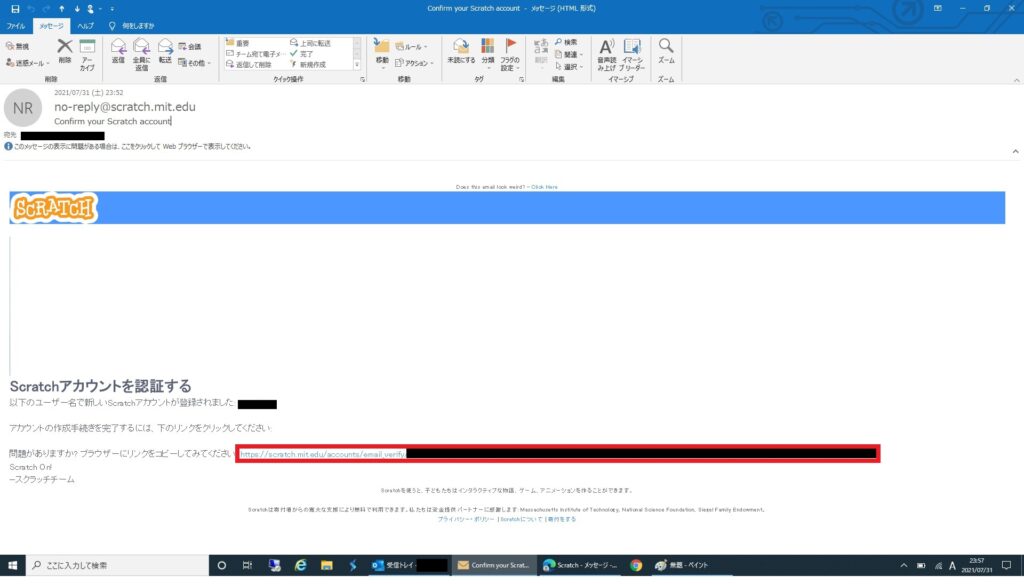
Task: Go to previous item with up arrow
Action: pyautogui.click(x=61, y=8)
